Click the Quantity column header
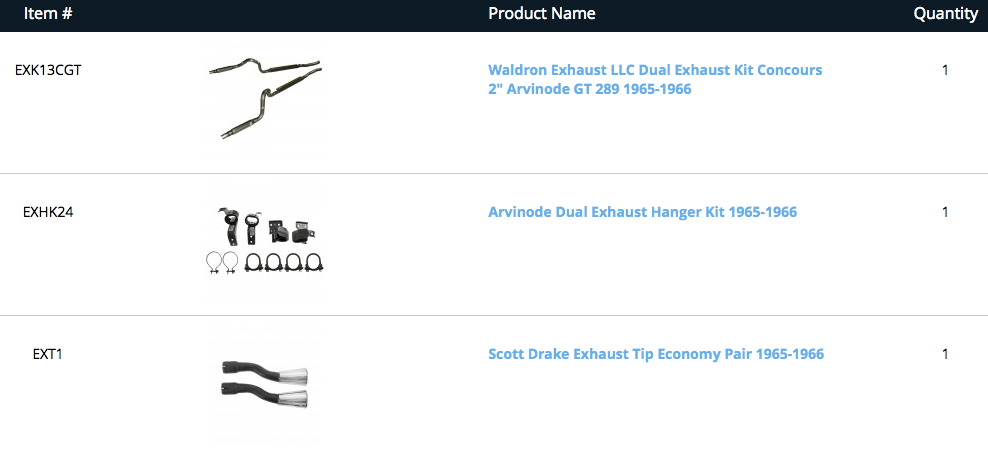The height and width of the screenshot is (455, 988). pos(945,14)
